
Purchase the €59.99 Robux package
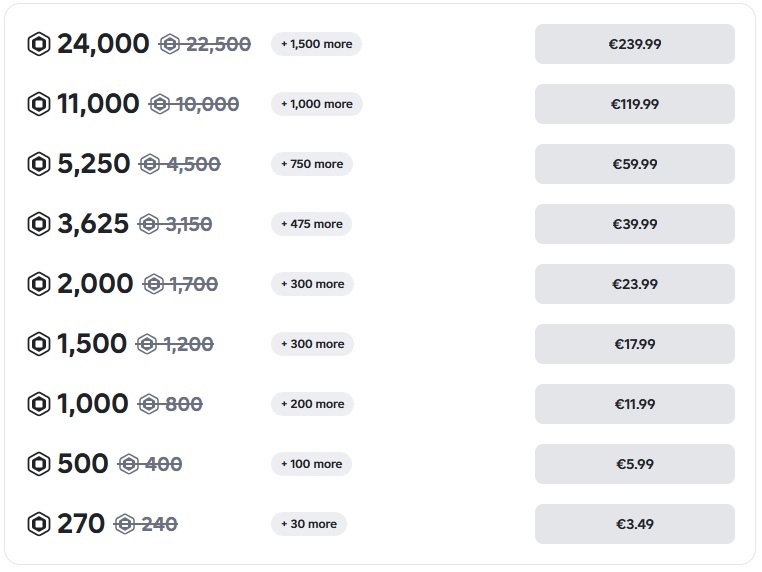click(635, 164)
